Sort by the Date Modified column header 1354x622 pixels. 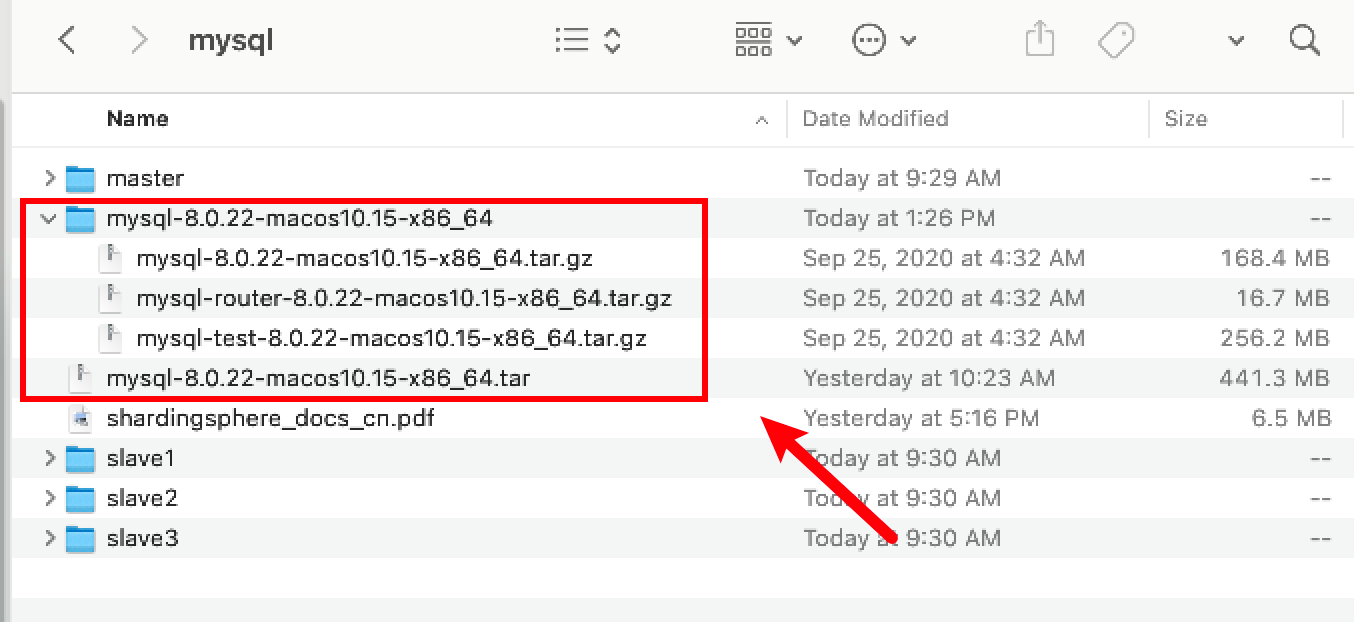point(875,118)
